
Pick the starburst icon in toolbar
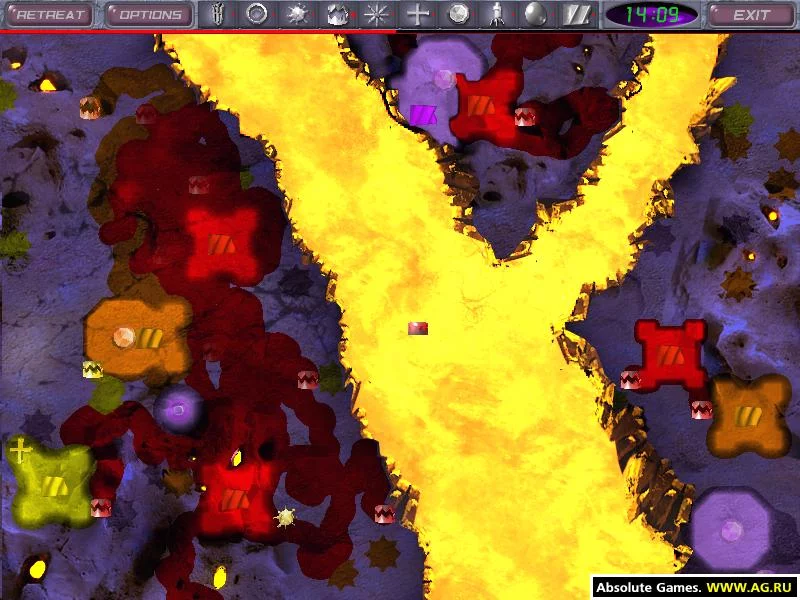point(376,14)
